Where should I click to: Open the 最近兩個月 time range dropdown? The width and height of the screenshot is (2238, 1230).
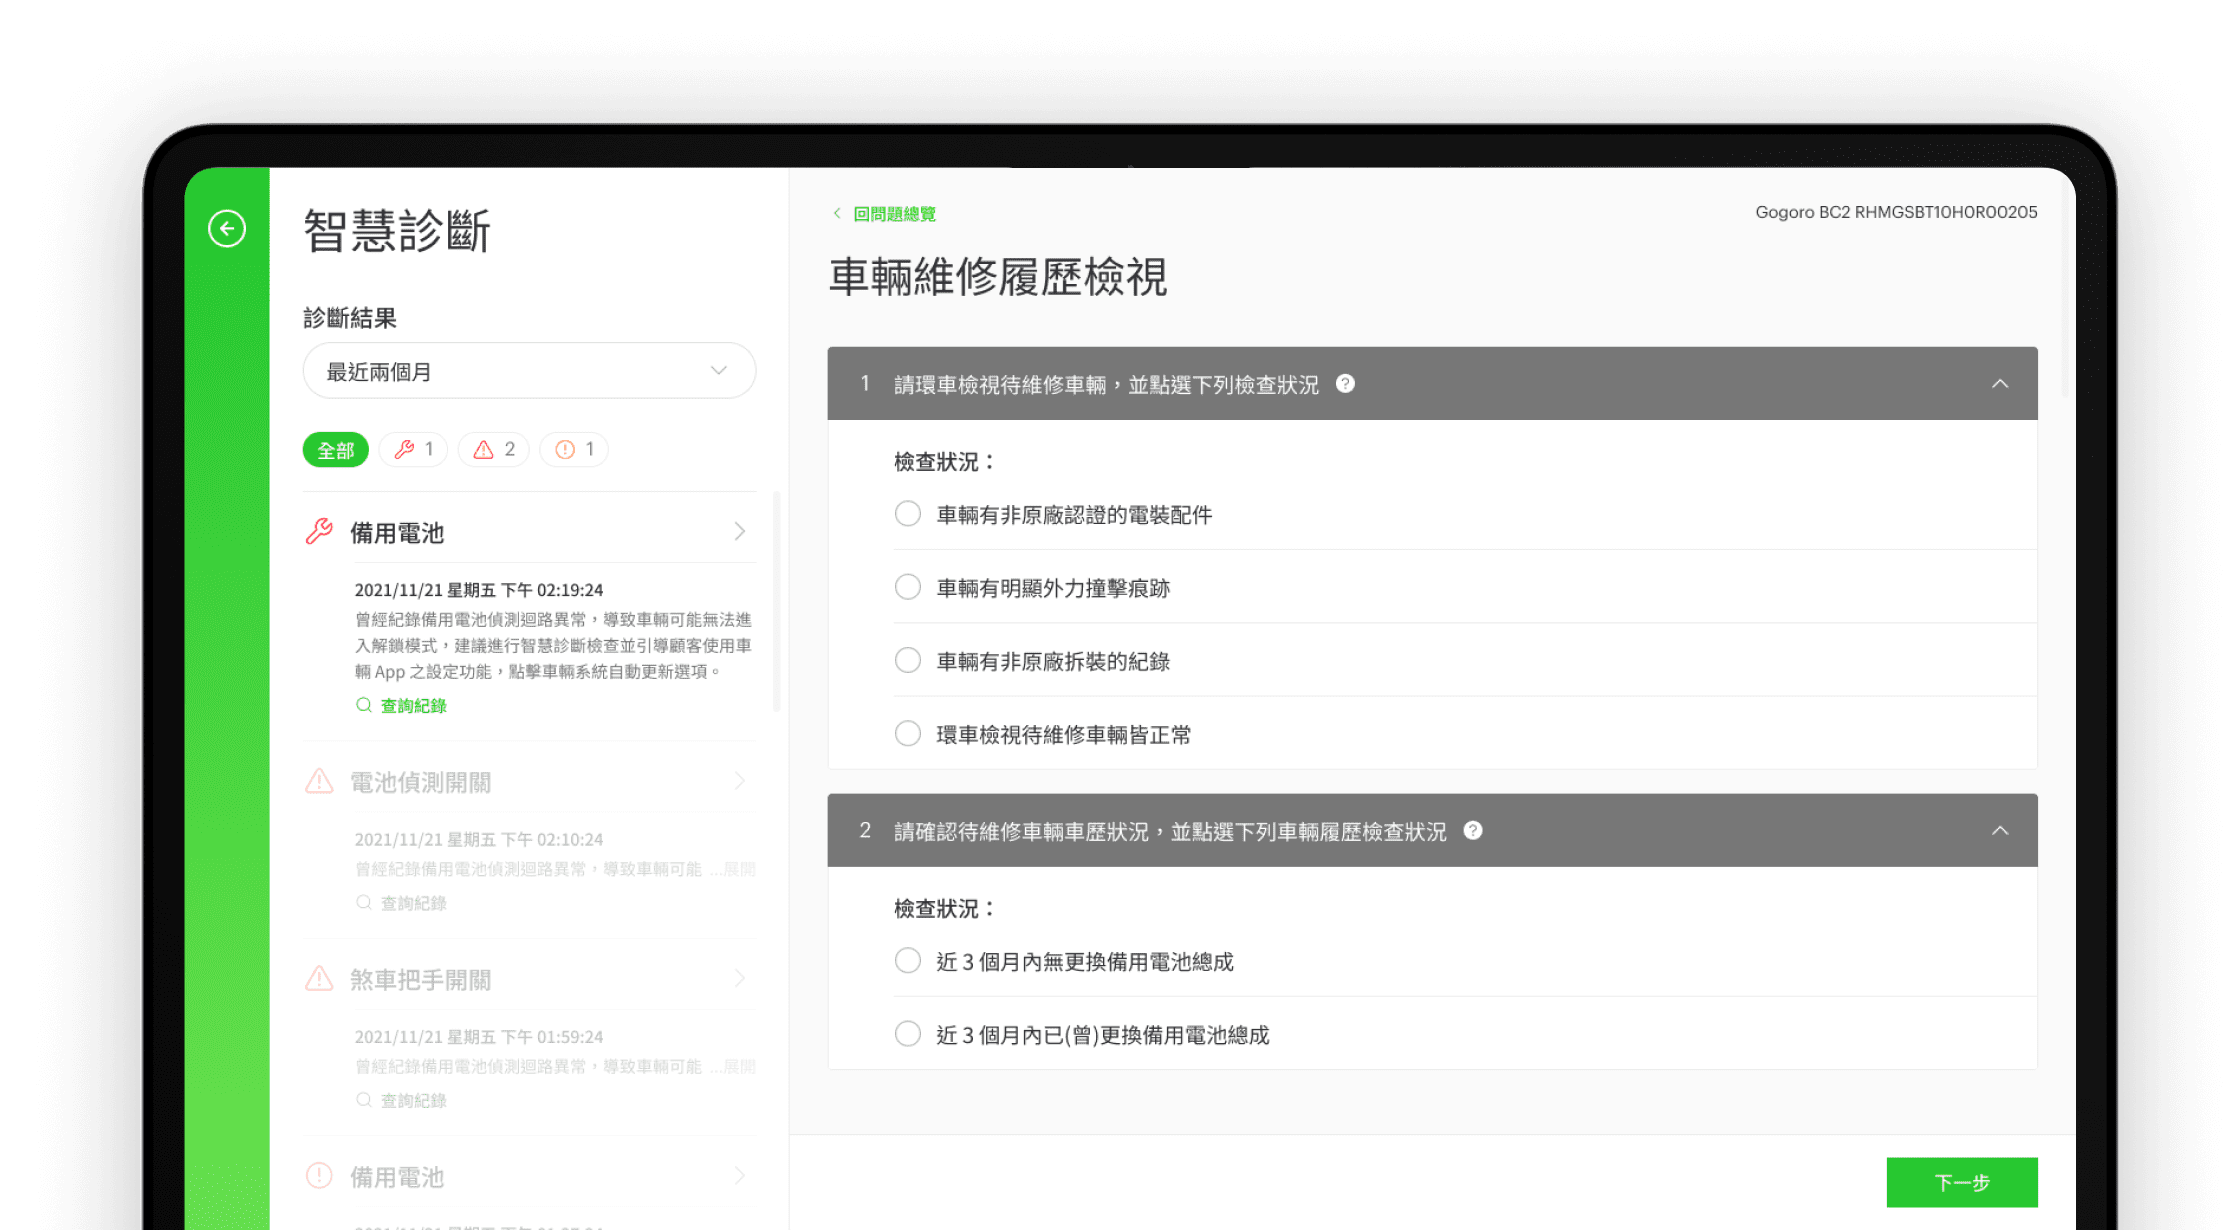529,371
